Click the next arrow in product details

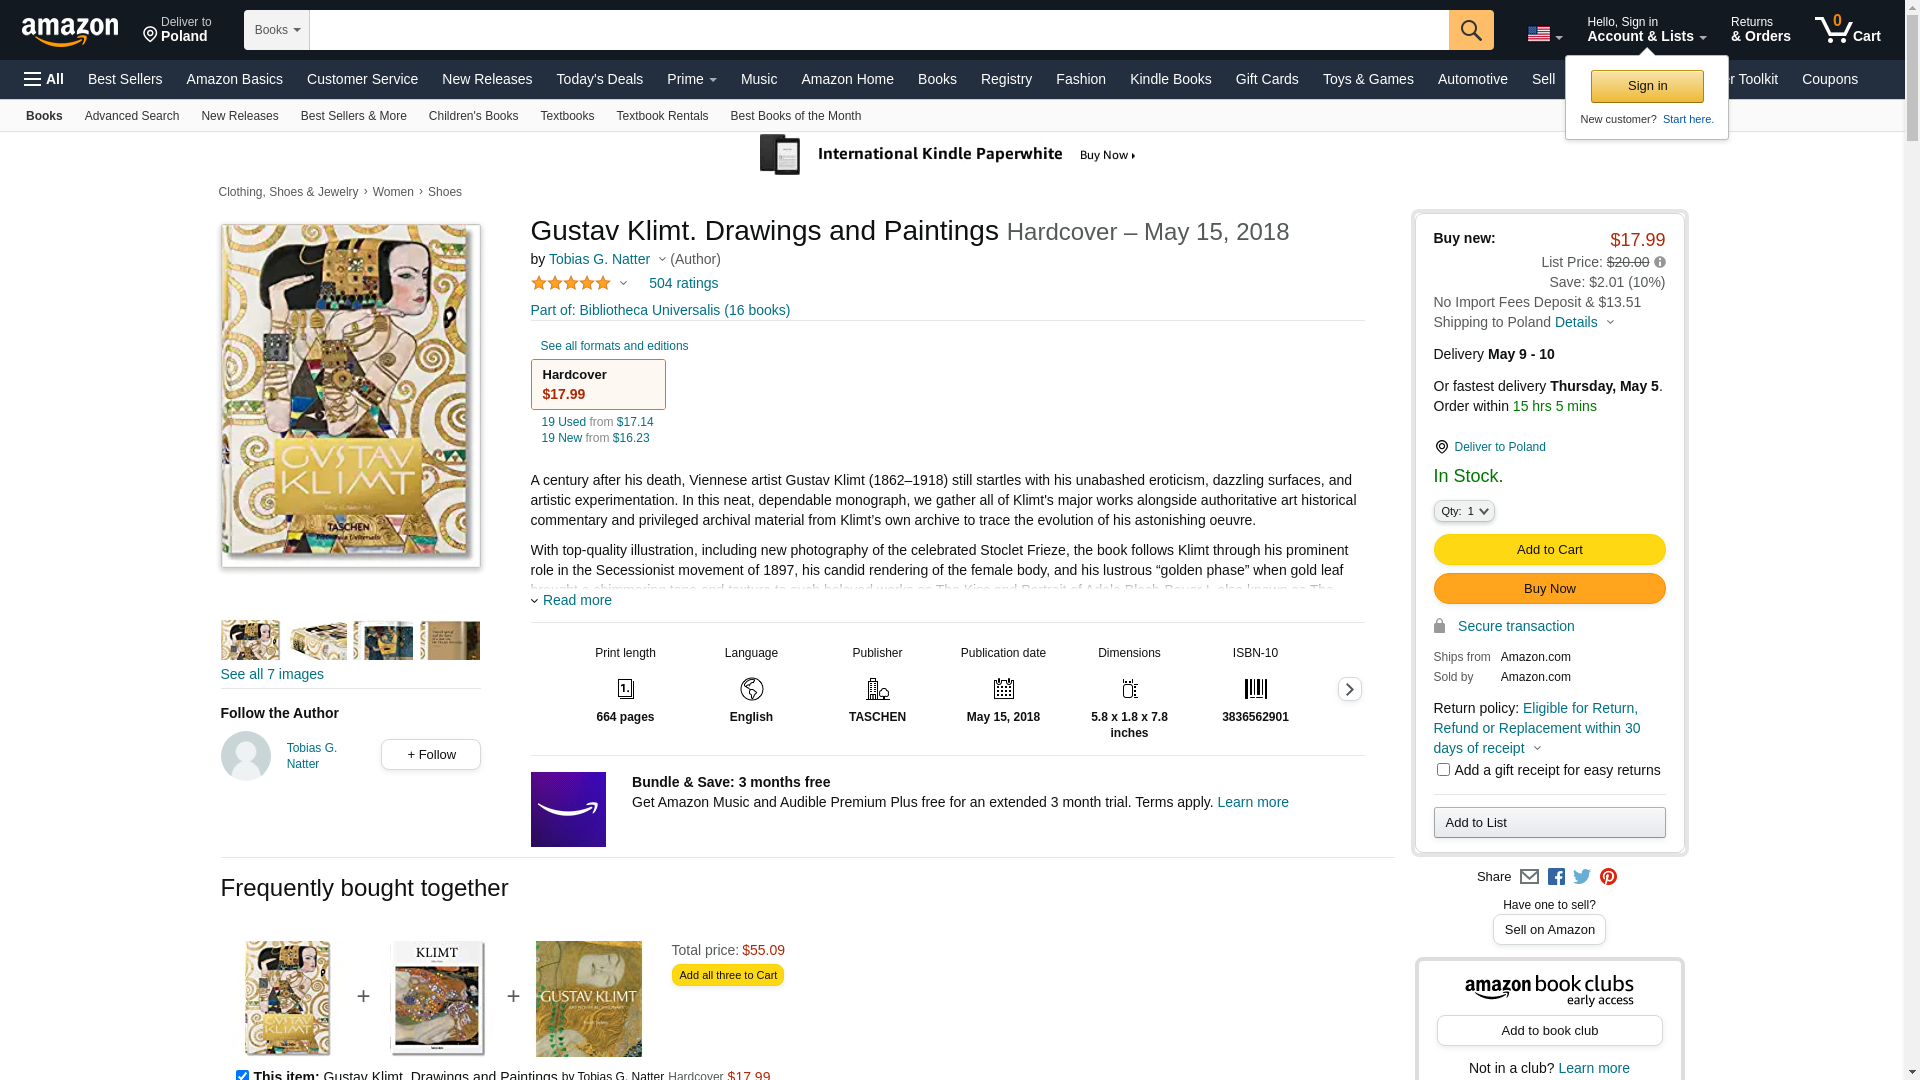[x=1349, y=689]
